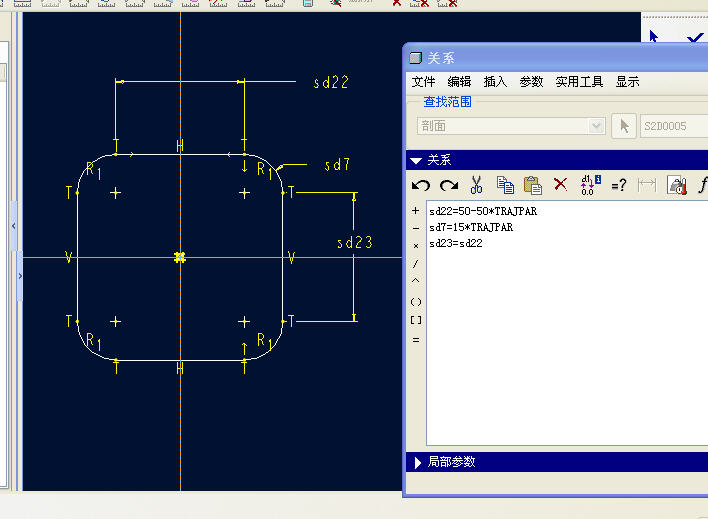Select the sd23 dimension label in sketch
The height and width of the screenshot is (519, 708).
pyautogui.click(x=355, y=243)
